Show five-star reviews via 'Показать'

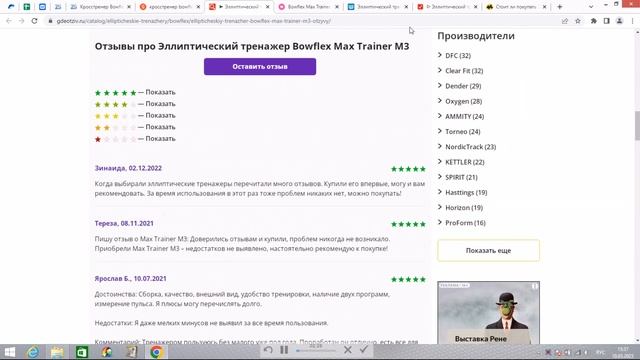pos(160,92)
